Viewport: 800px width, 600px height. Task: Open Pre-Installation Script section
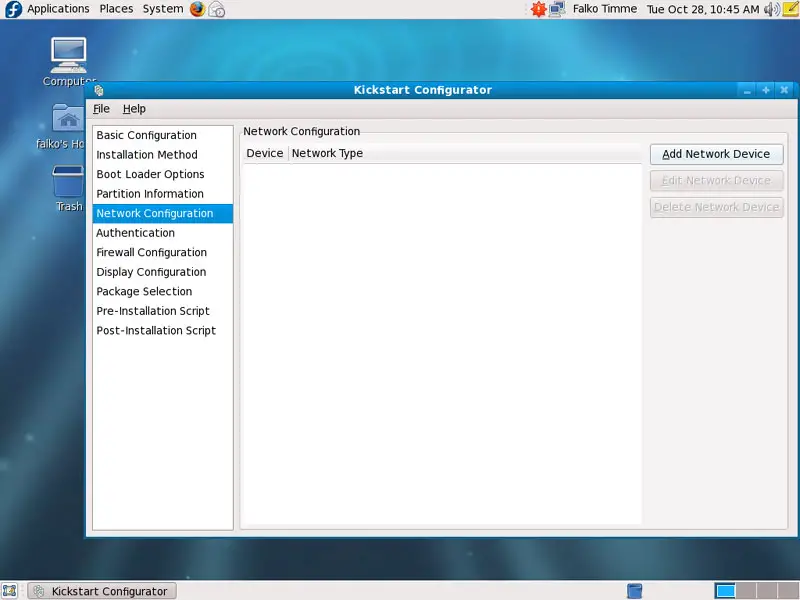[x=163, y=311]
